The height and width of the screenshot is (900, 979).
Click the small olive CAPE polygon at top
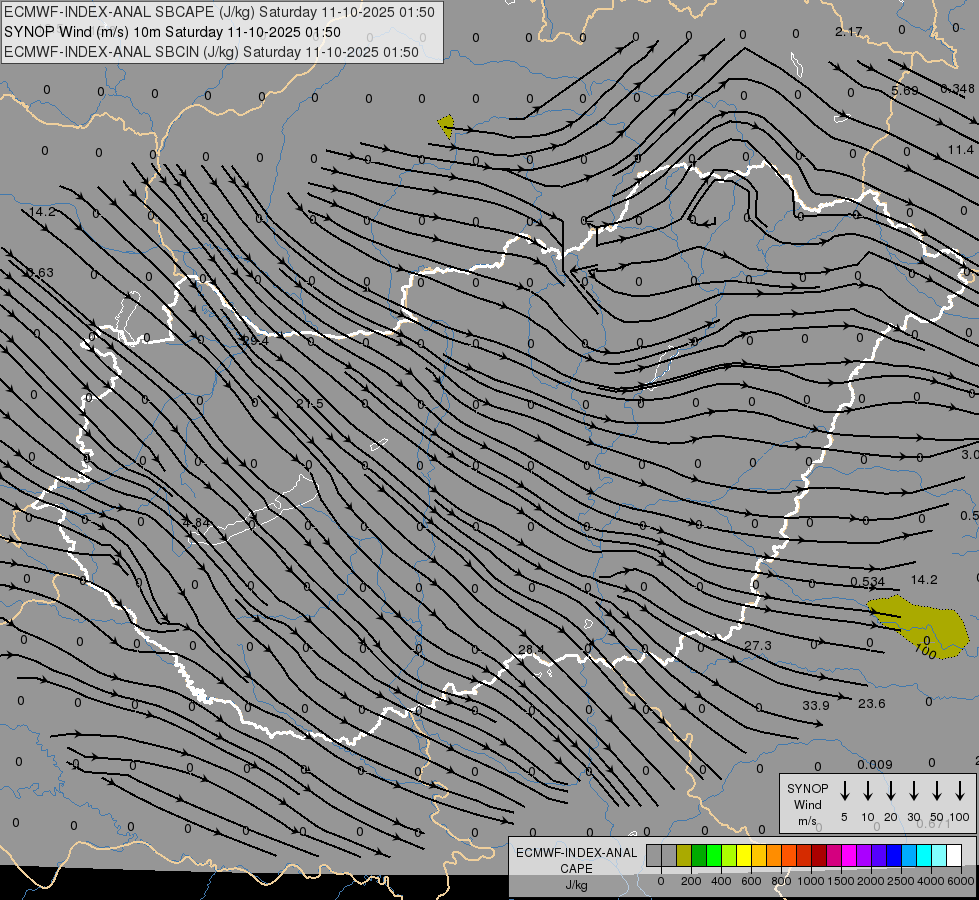446,126
